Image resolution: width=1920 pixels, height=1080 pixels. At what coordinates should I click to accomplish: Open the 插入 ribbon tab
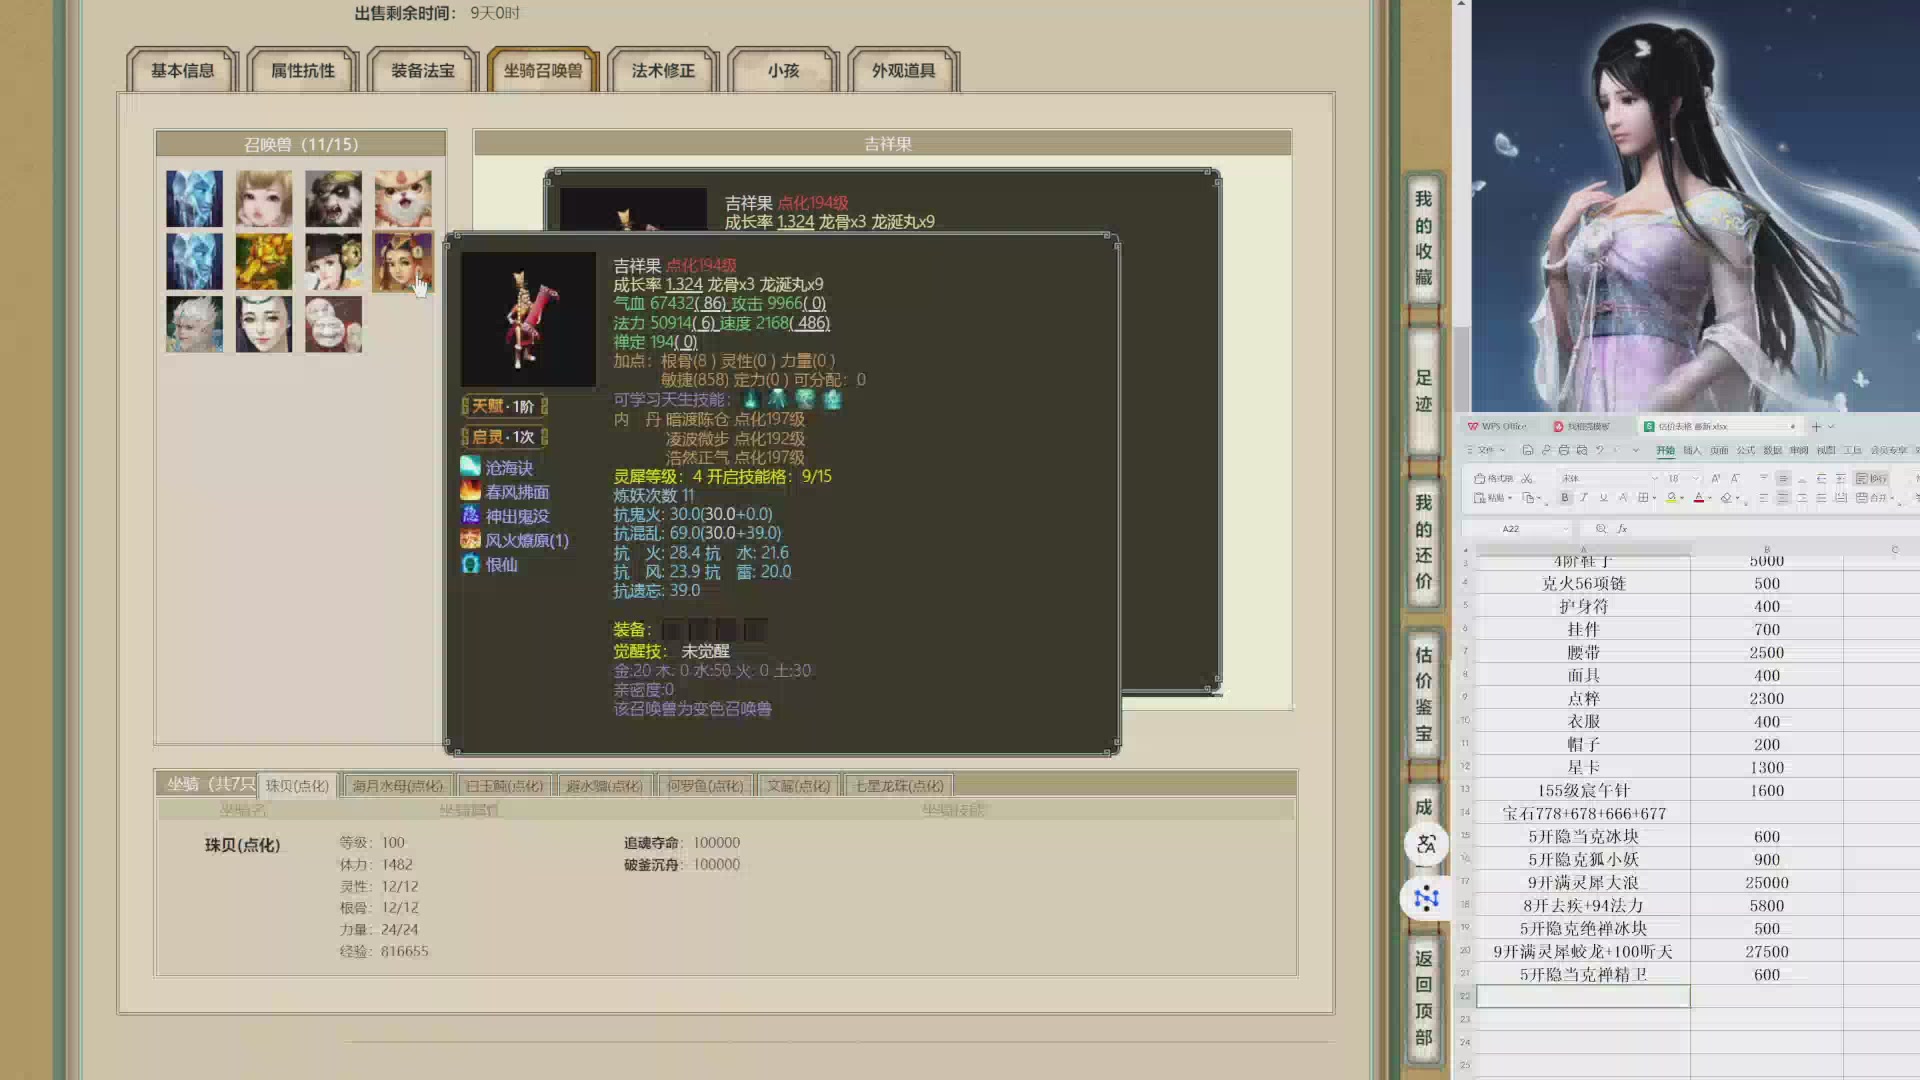tap(1692, 450)
